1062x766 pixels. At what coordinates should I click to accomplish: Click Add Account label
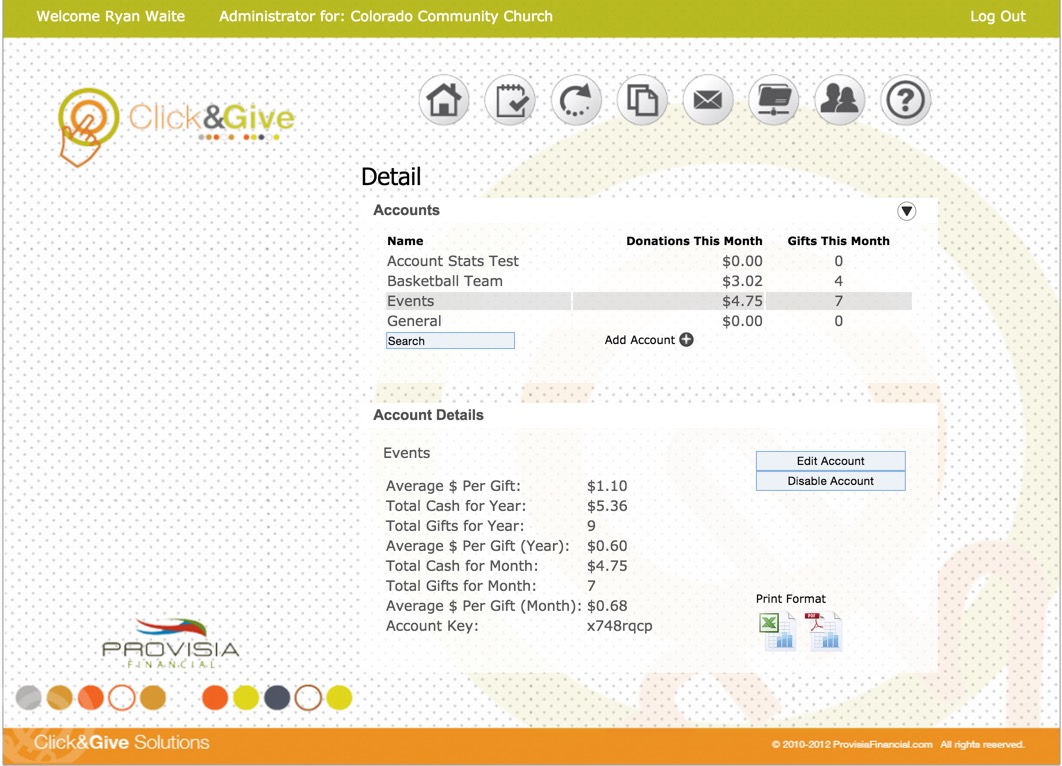[x=639, y=340]
